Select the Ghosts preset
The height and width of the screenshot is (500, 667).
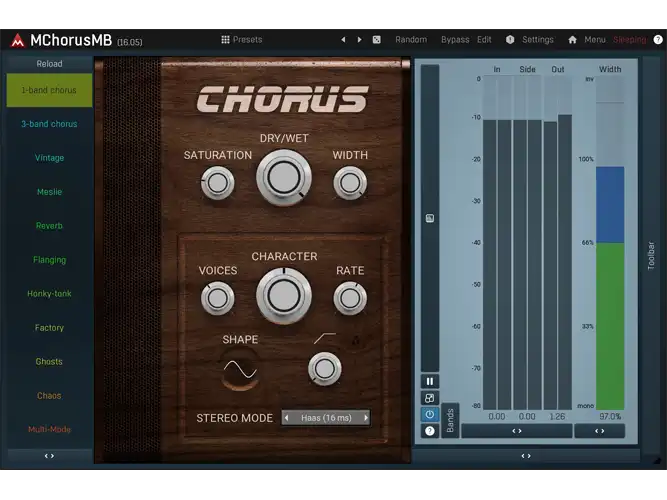point(49,362)
